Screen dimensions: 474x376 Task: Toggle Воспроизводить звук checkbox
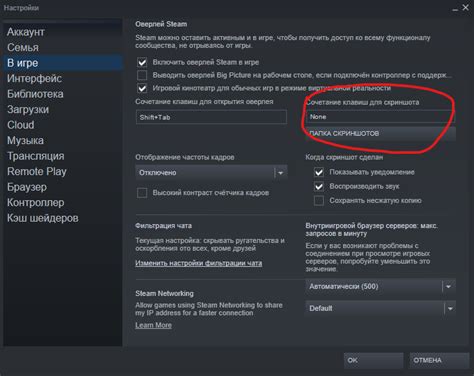click(319, 186)
